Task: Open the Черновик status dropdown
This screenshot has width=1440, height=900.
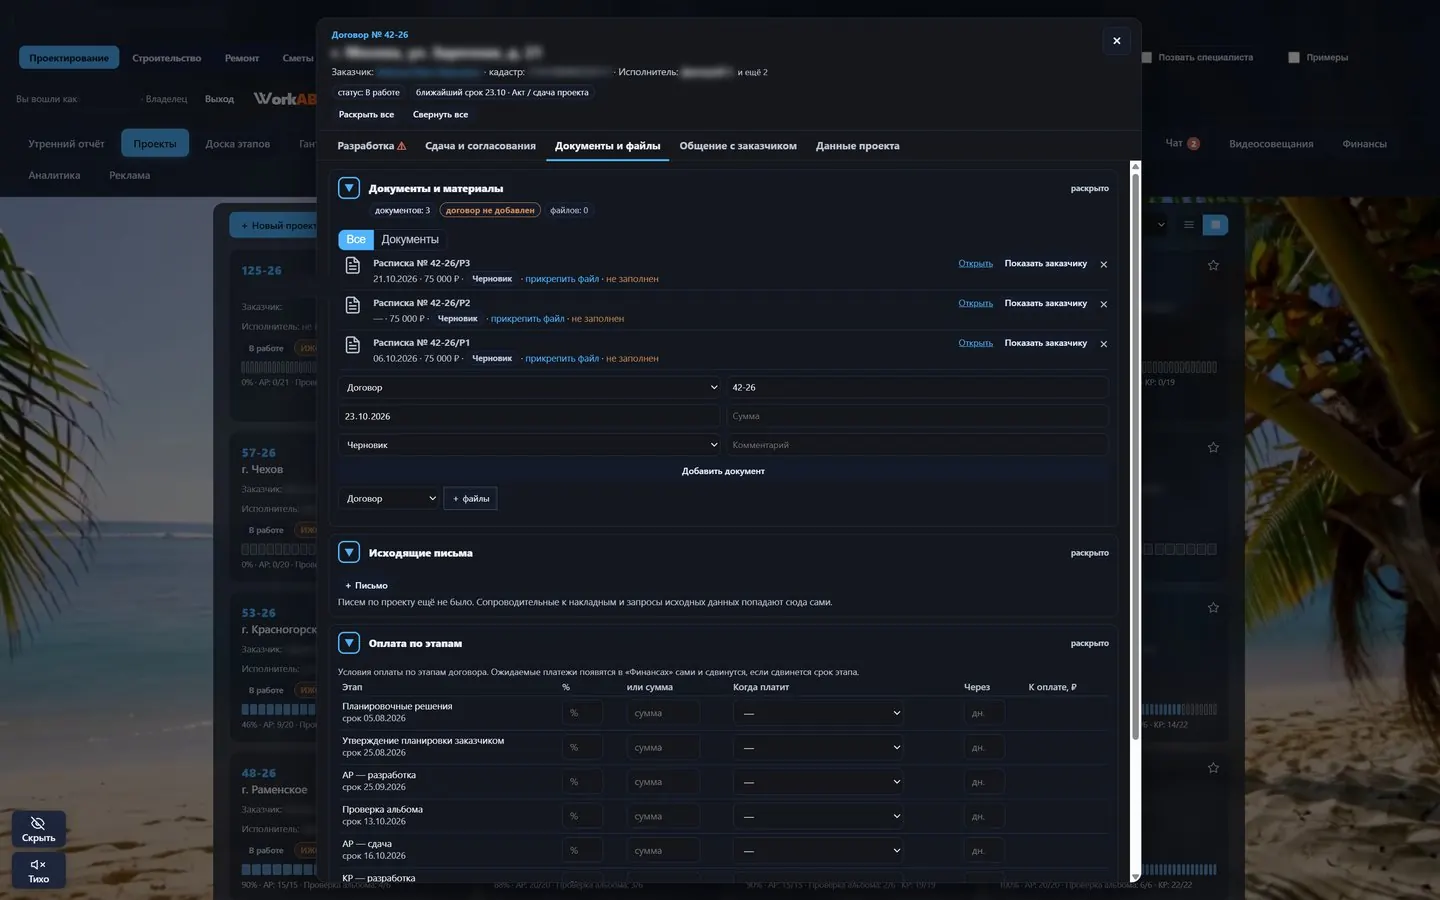Action: click(x=531, y=445)
